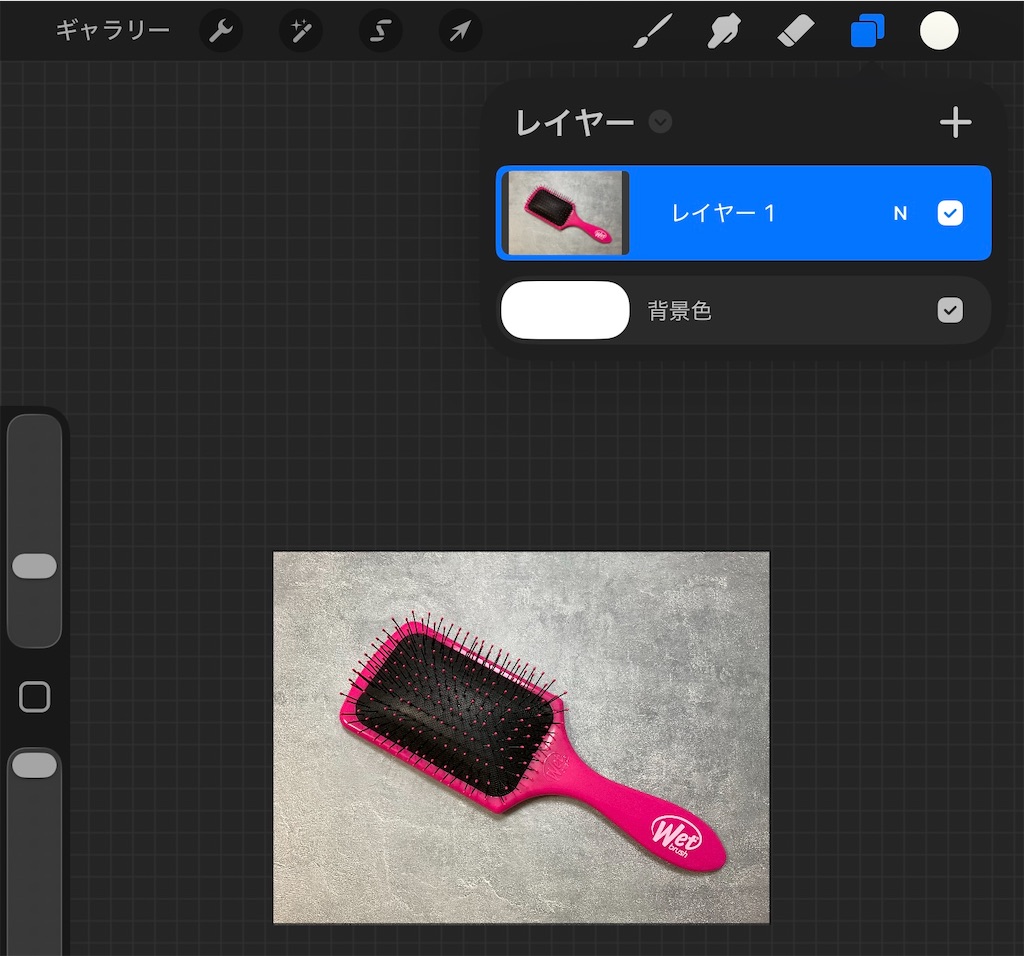Select the Brush tool
Image resolution: width=1024 pixels, height=956 pixels.
(652, 31)
